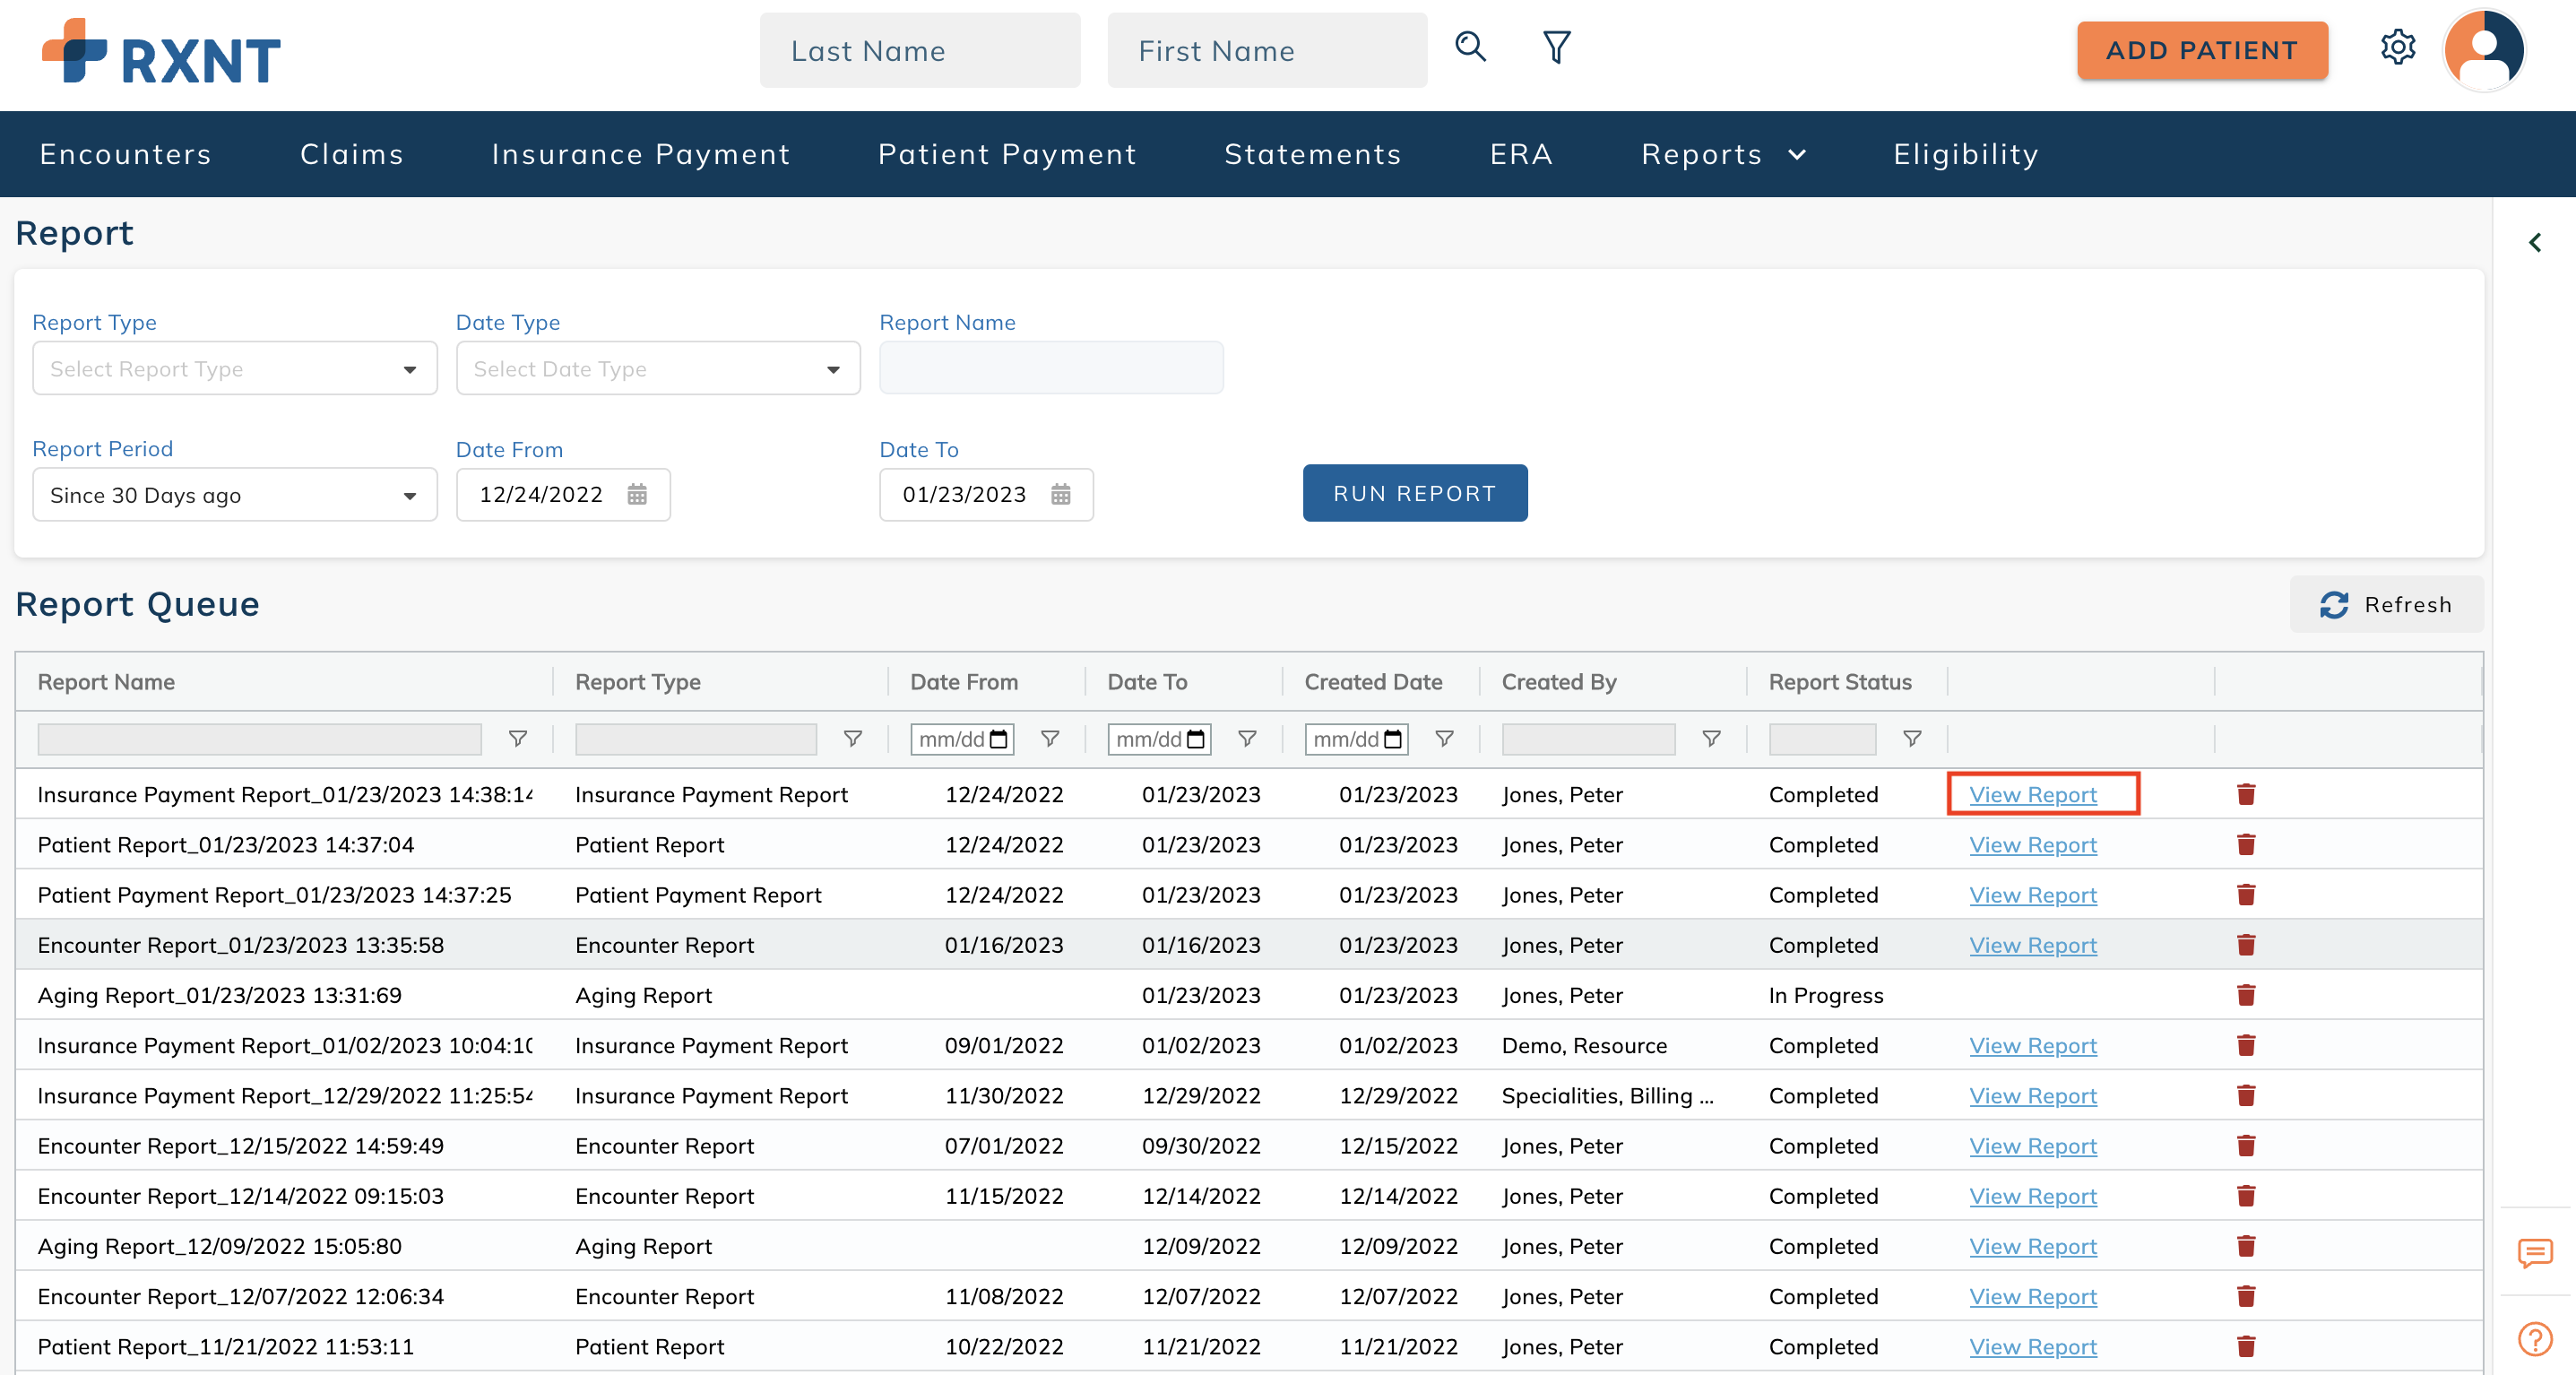Open the Select Report Type dropdown
Viewport: 2576px width, 1375px height.
(234, 368)
